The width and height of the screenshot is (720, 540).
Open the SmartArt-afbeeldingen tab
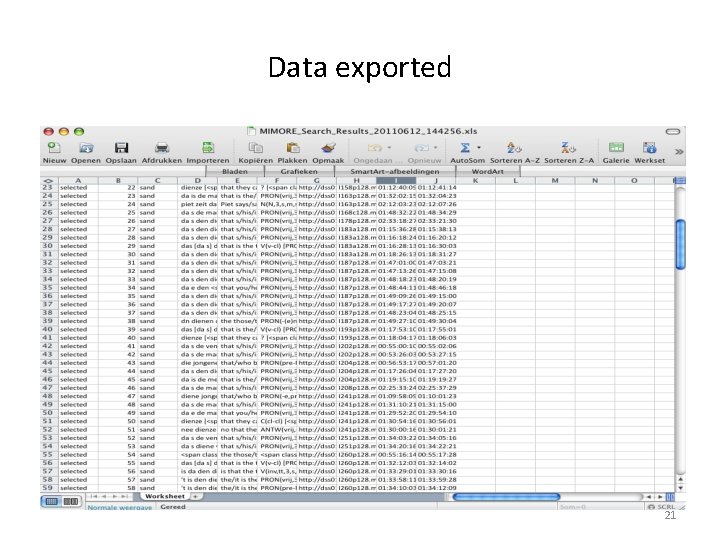[395, 172]
